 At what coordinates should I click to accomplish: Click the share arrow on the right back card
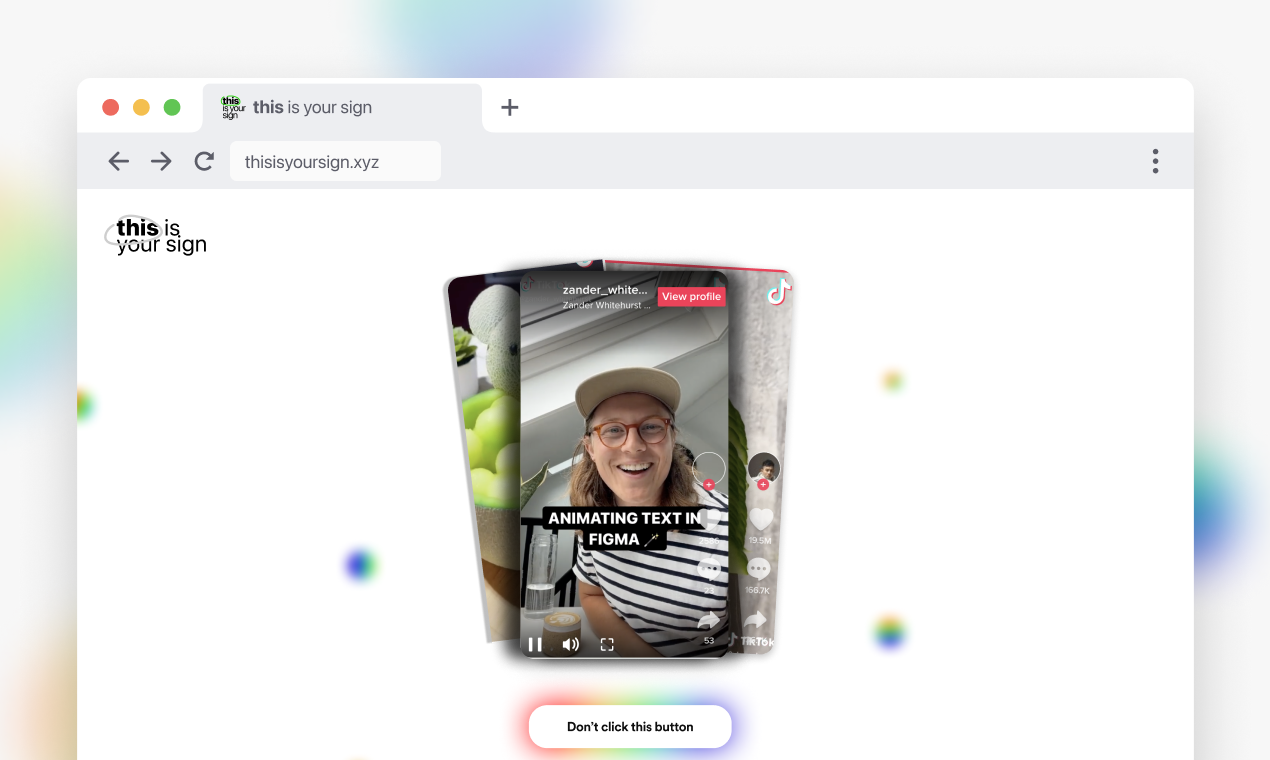pos(756,620)
